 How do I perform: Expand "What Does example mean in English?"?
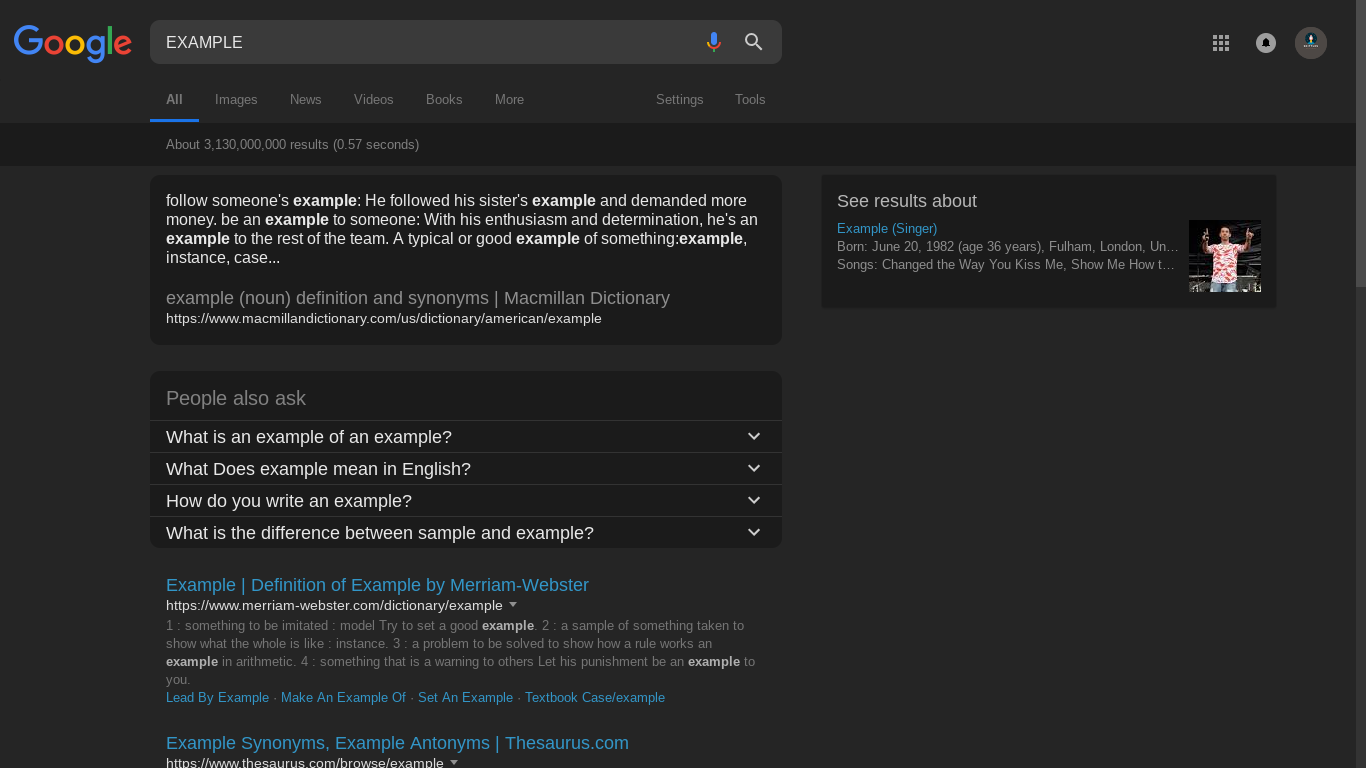coord(466,469)
